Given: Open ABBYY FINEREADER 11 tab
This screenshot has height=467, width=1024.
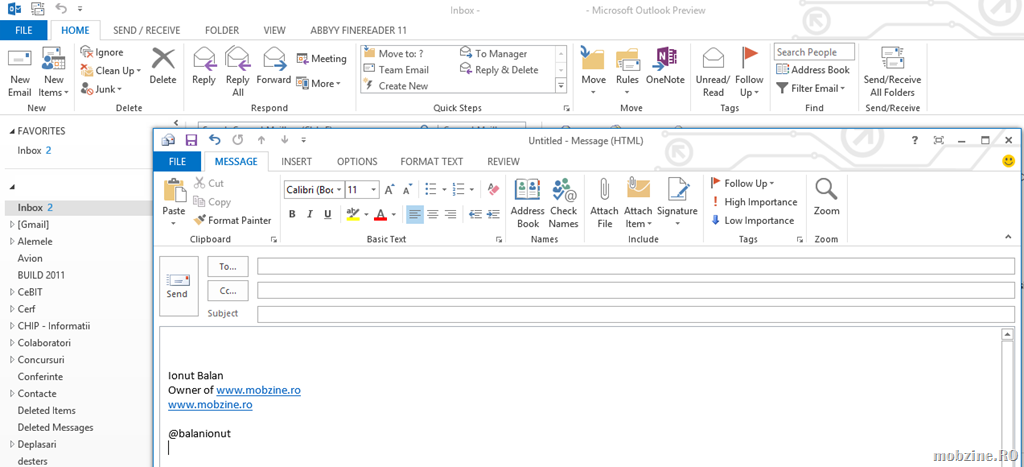Looking at the screenshot, I should click(x=359, y=30).
